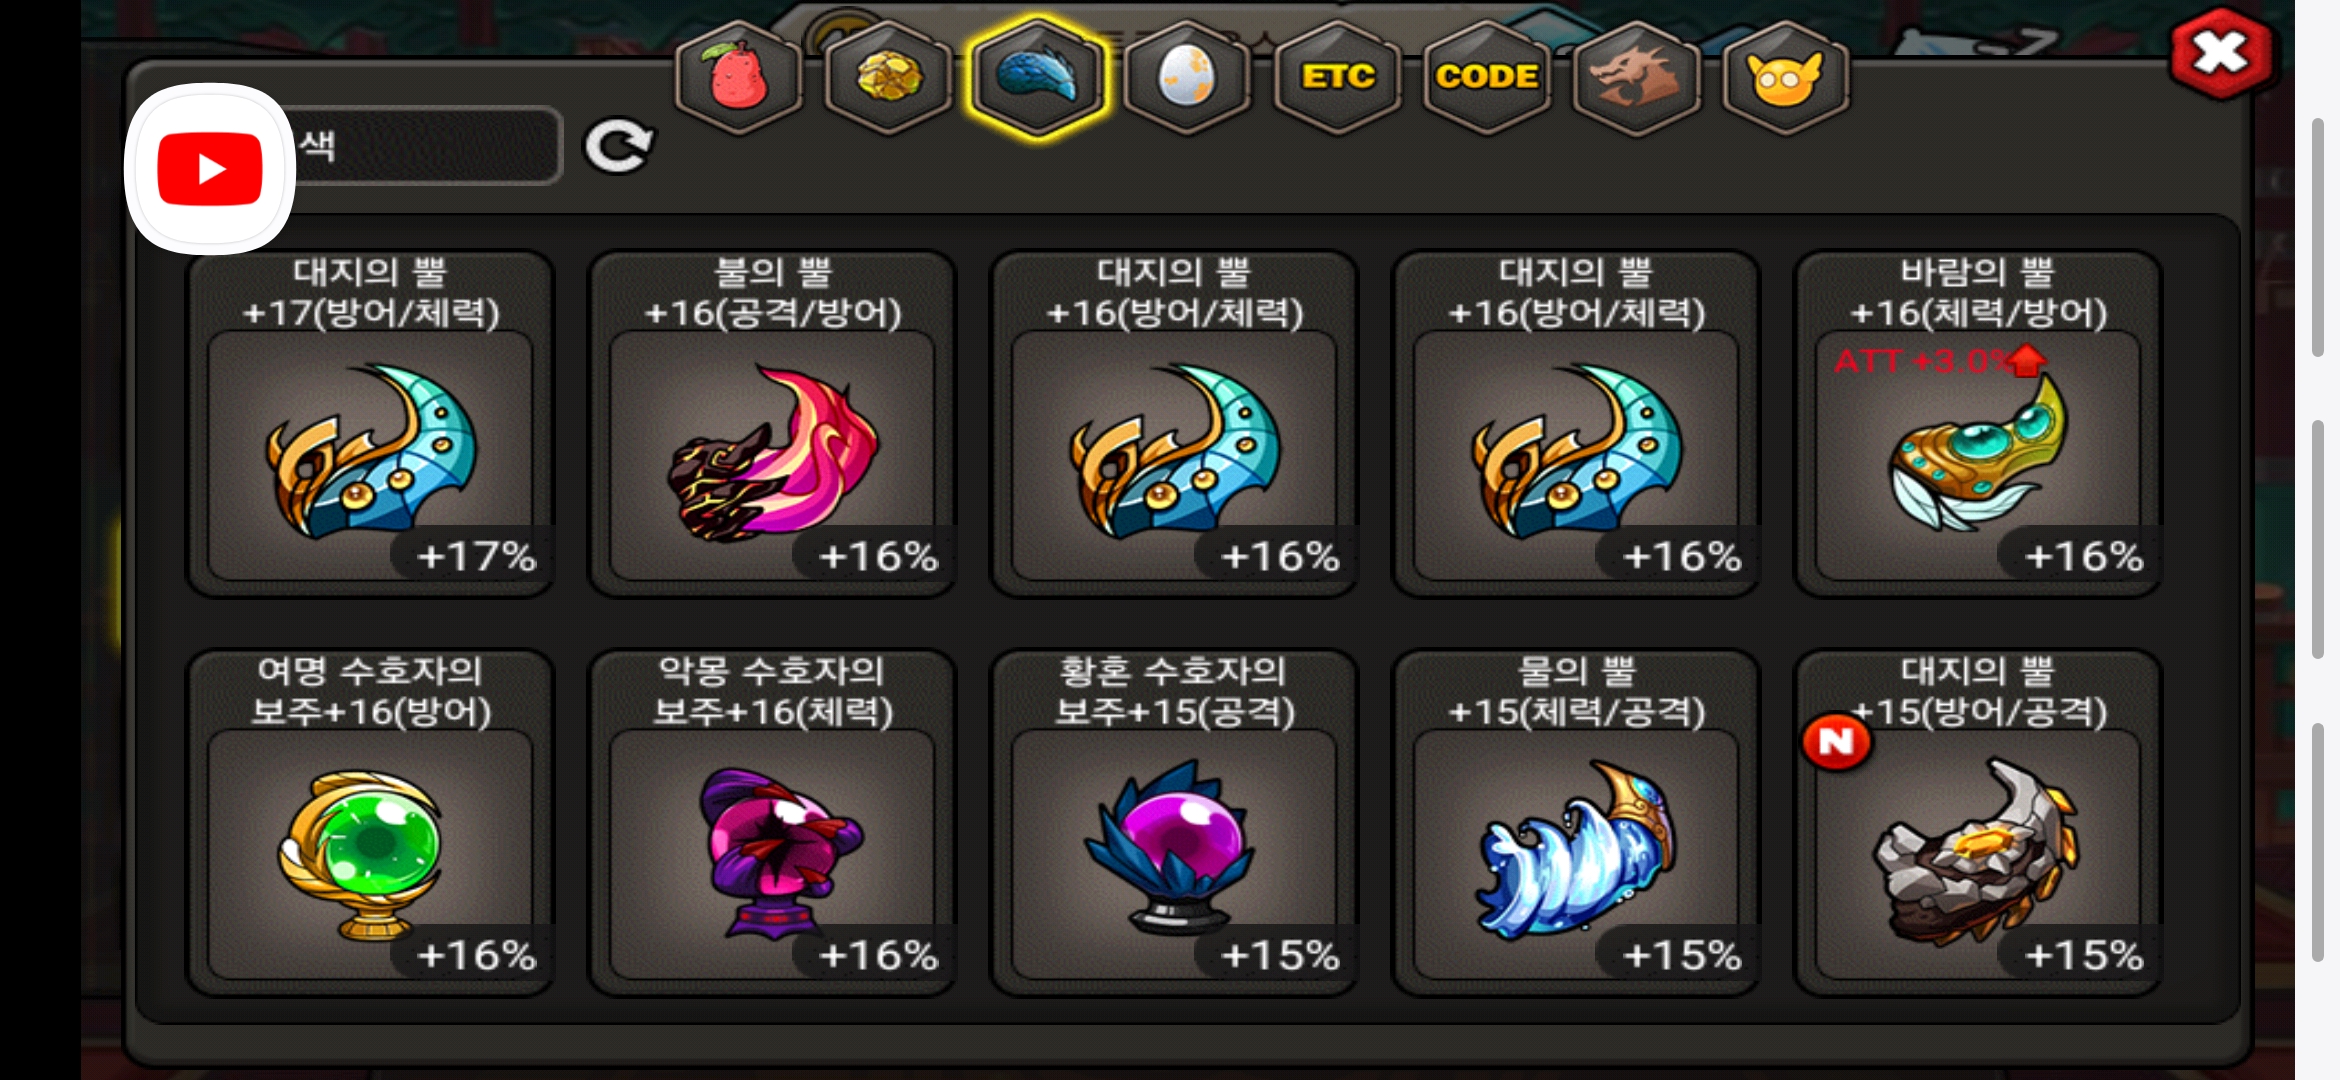Select the blue horn equipment tab
The width and height of the screenshot is (2340, 1080).
1037,77
